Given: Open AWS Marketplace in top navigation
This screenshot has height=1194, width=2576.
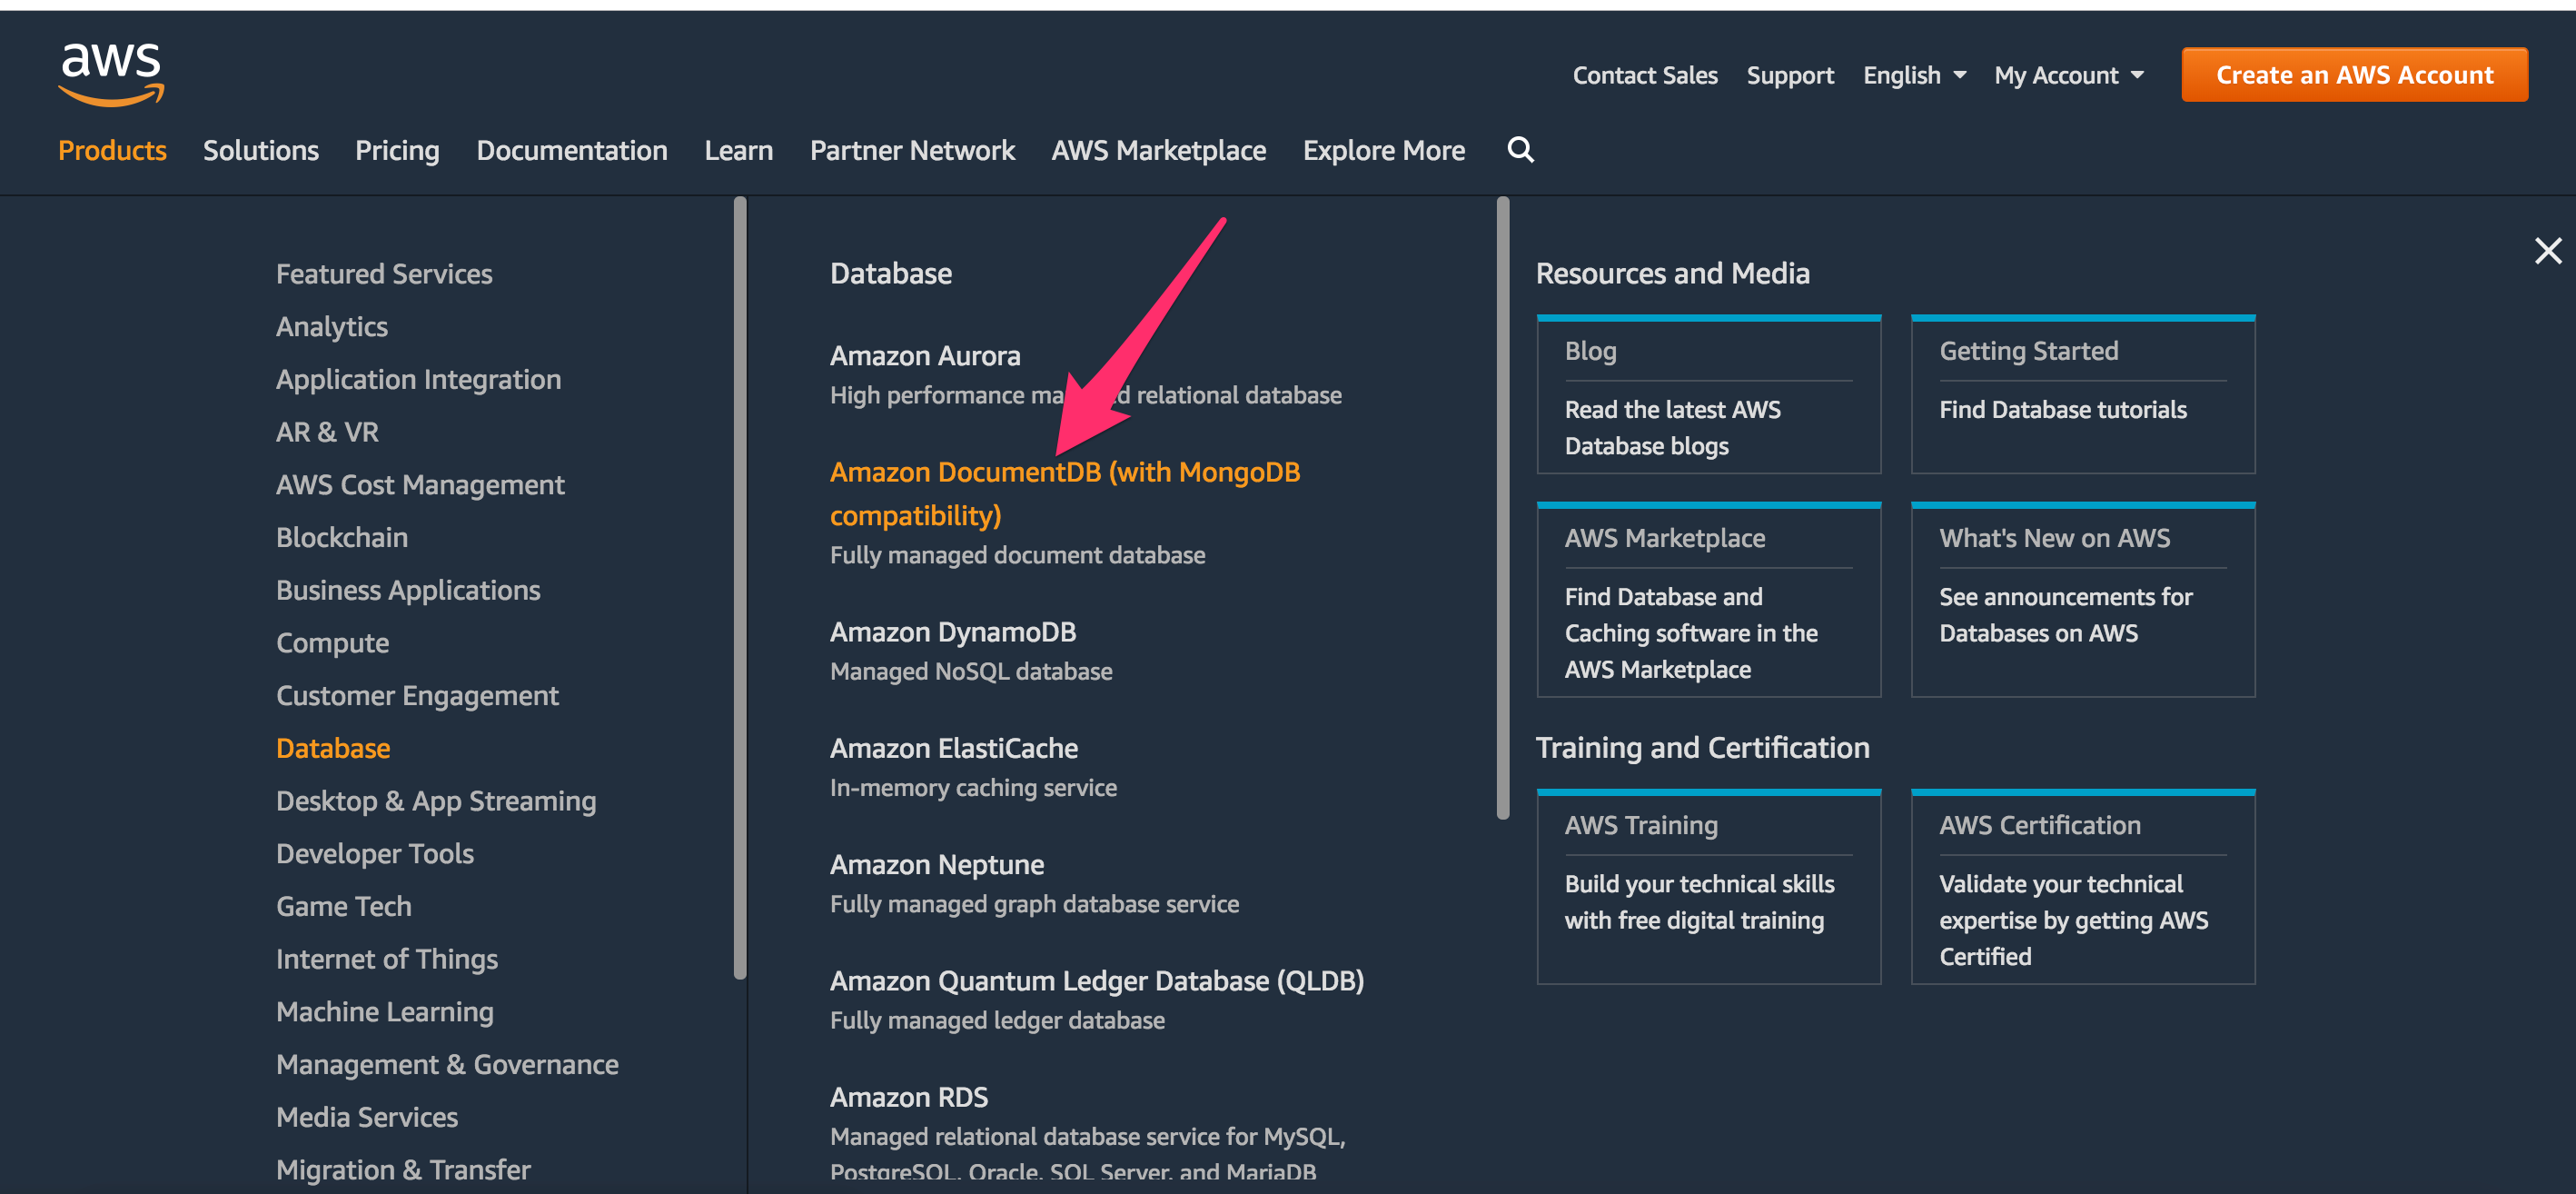Looking at the screenshot, I should click(1158, 150).
